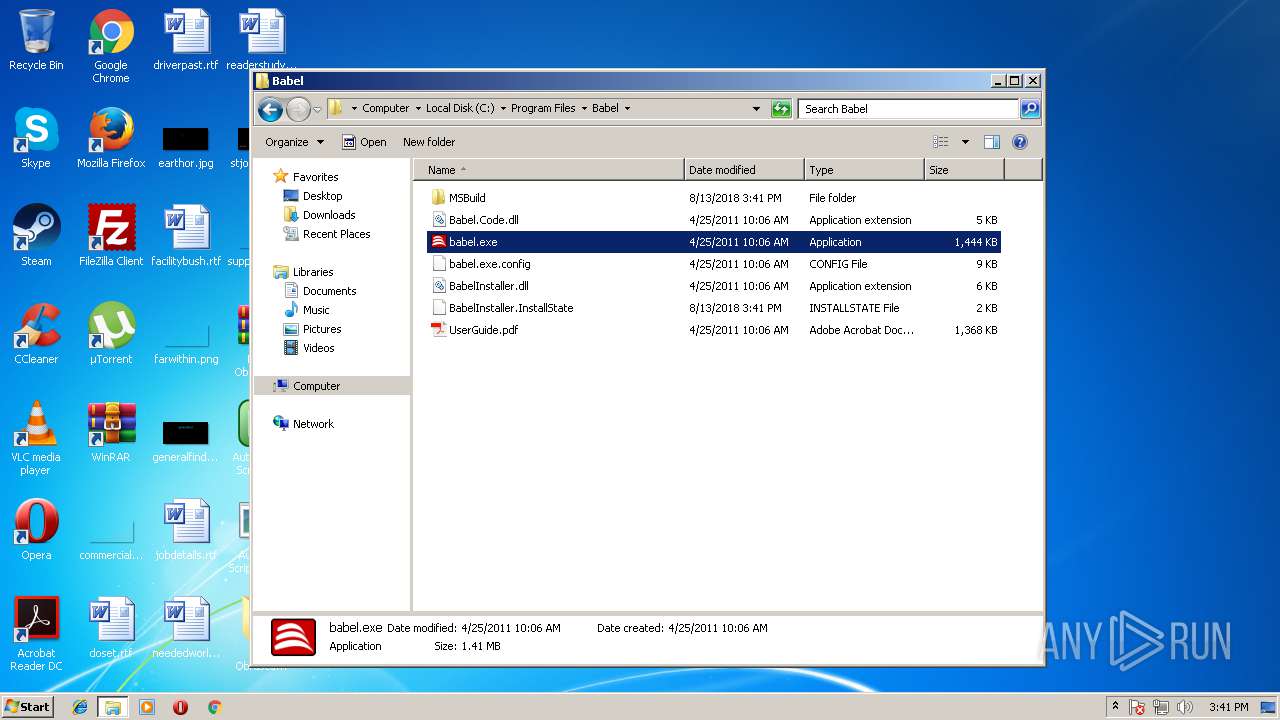
Task: Open the Start menu
Action: click(27, 707)
